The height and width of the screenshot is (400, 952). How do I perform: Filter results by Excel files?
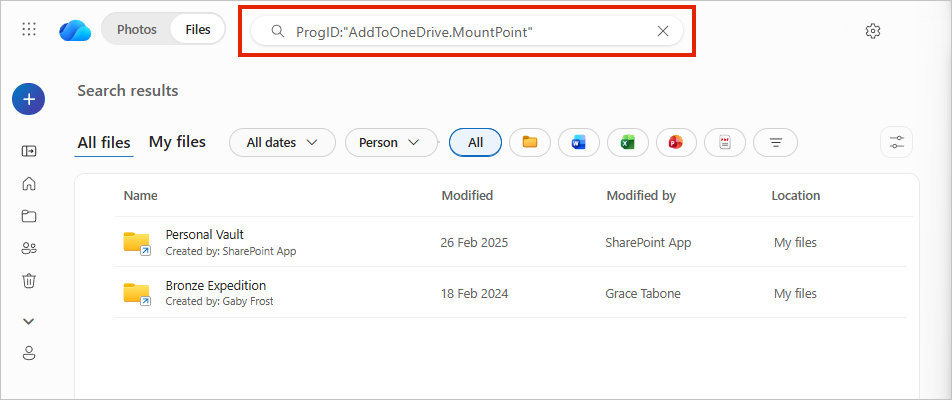[x=628, y=143]
